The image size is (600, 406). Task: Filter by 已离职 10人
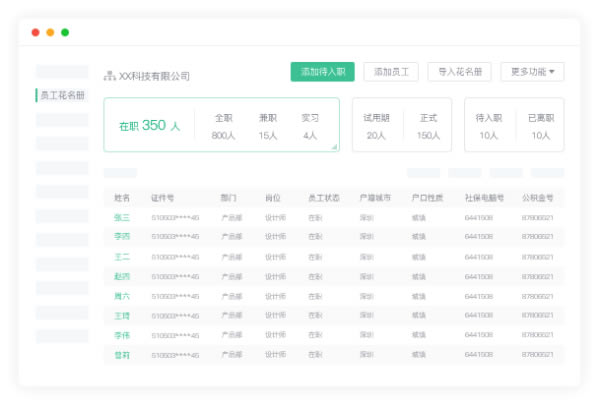tap(541, 127)
